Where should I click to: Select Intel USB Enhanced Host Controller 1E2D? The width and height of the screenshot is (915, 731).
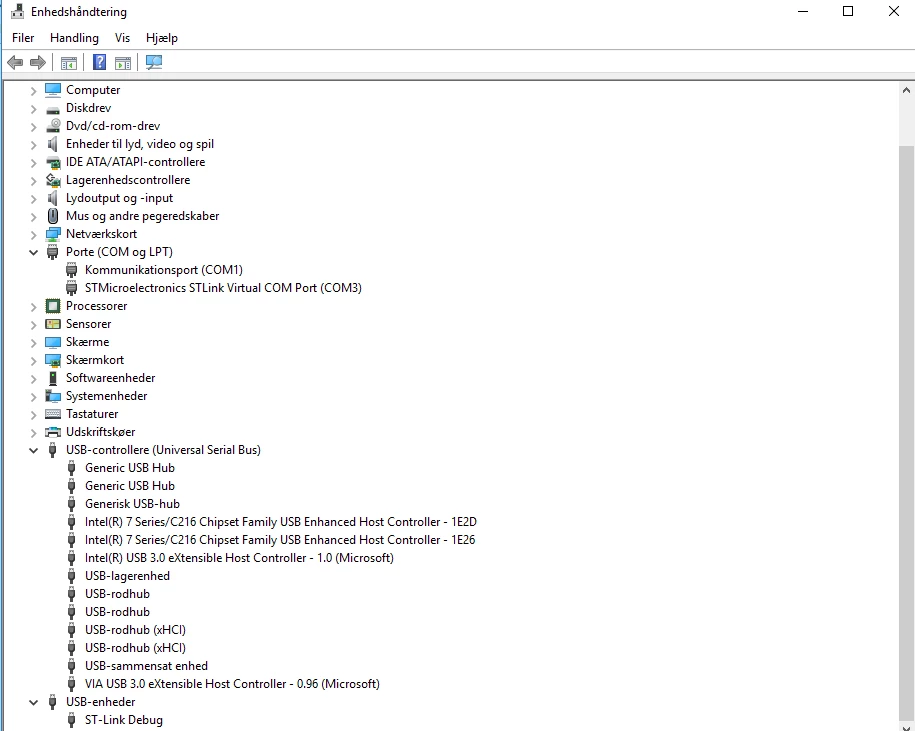[x=281, y=522]
